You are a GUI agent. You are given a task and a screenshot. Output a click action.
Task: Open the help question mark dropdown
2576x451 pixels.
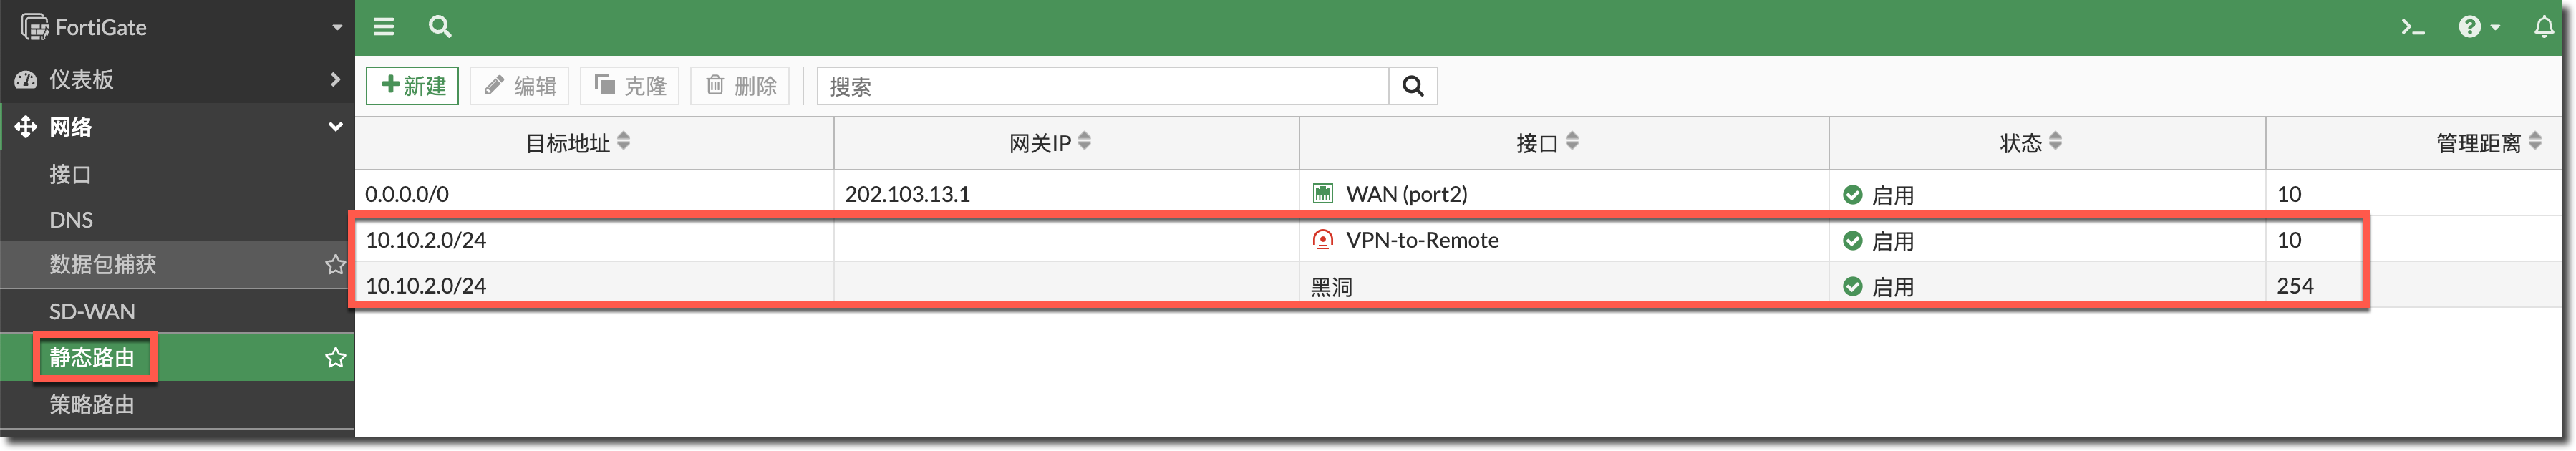[x=2478, y=27]
